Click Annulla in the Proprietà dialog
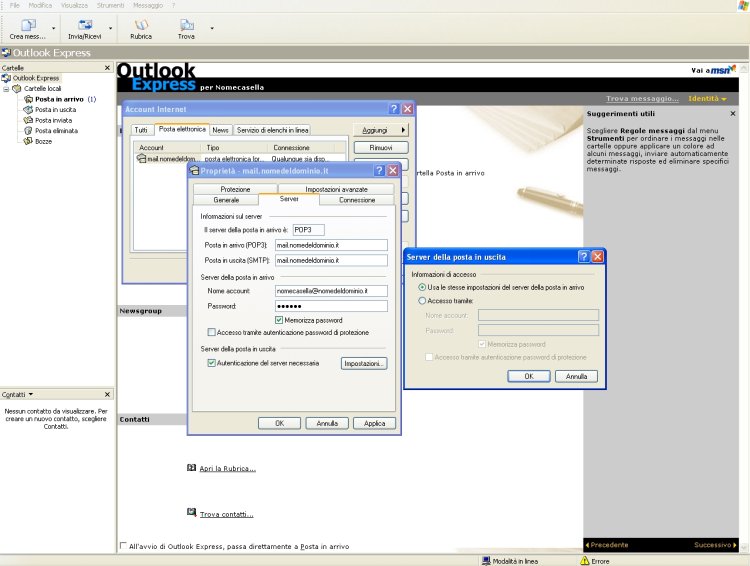Viewport: 750px width, 566px height. 327,423
